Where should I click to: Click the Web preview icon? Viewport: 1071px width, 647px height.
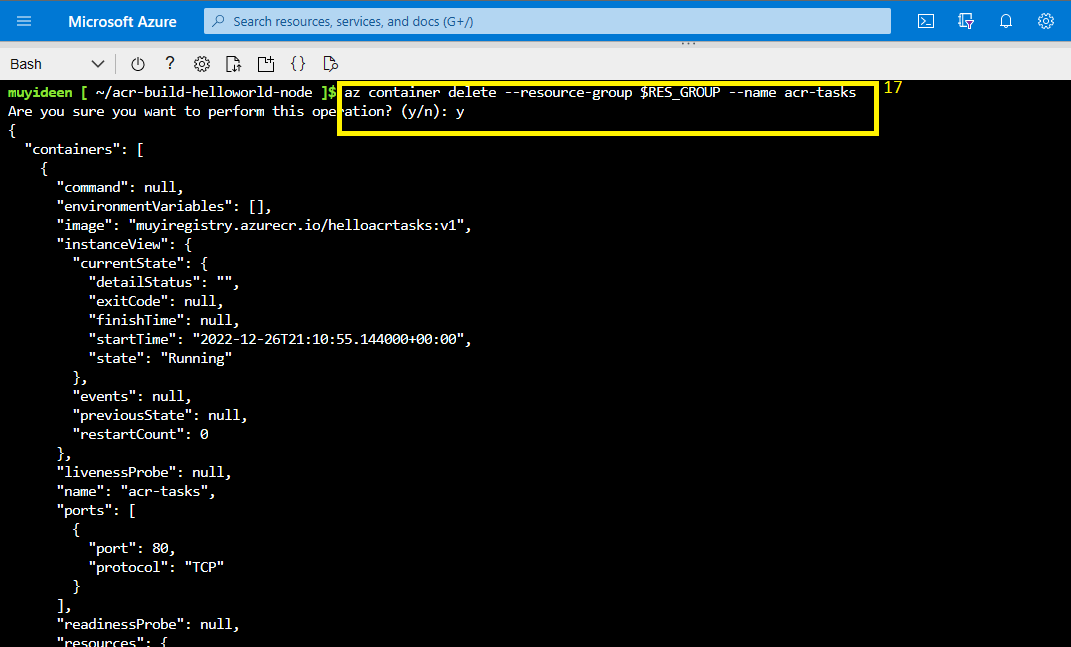click(331, 64)
